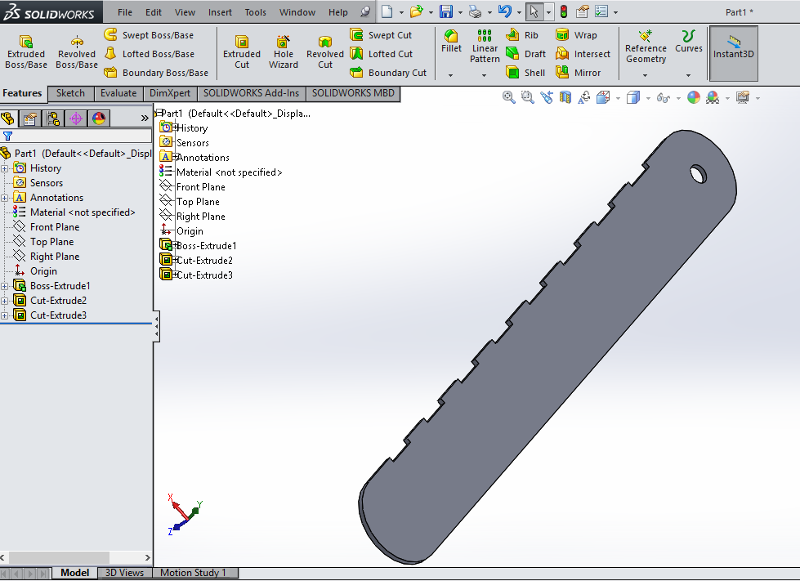The image size is (800, 581).
Task: Open the DimXpertManager tab icon
Action: click(x=76, y=118)
